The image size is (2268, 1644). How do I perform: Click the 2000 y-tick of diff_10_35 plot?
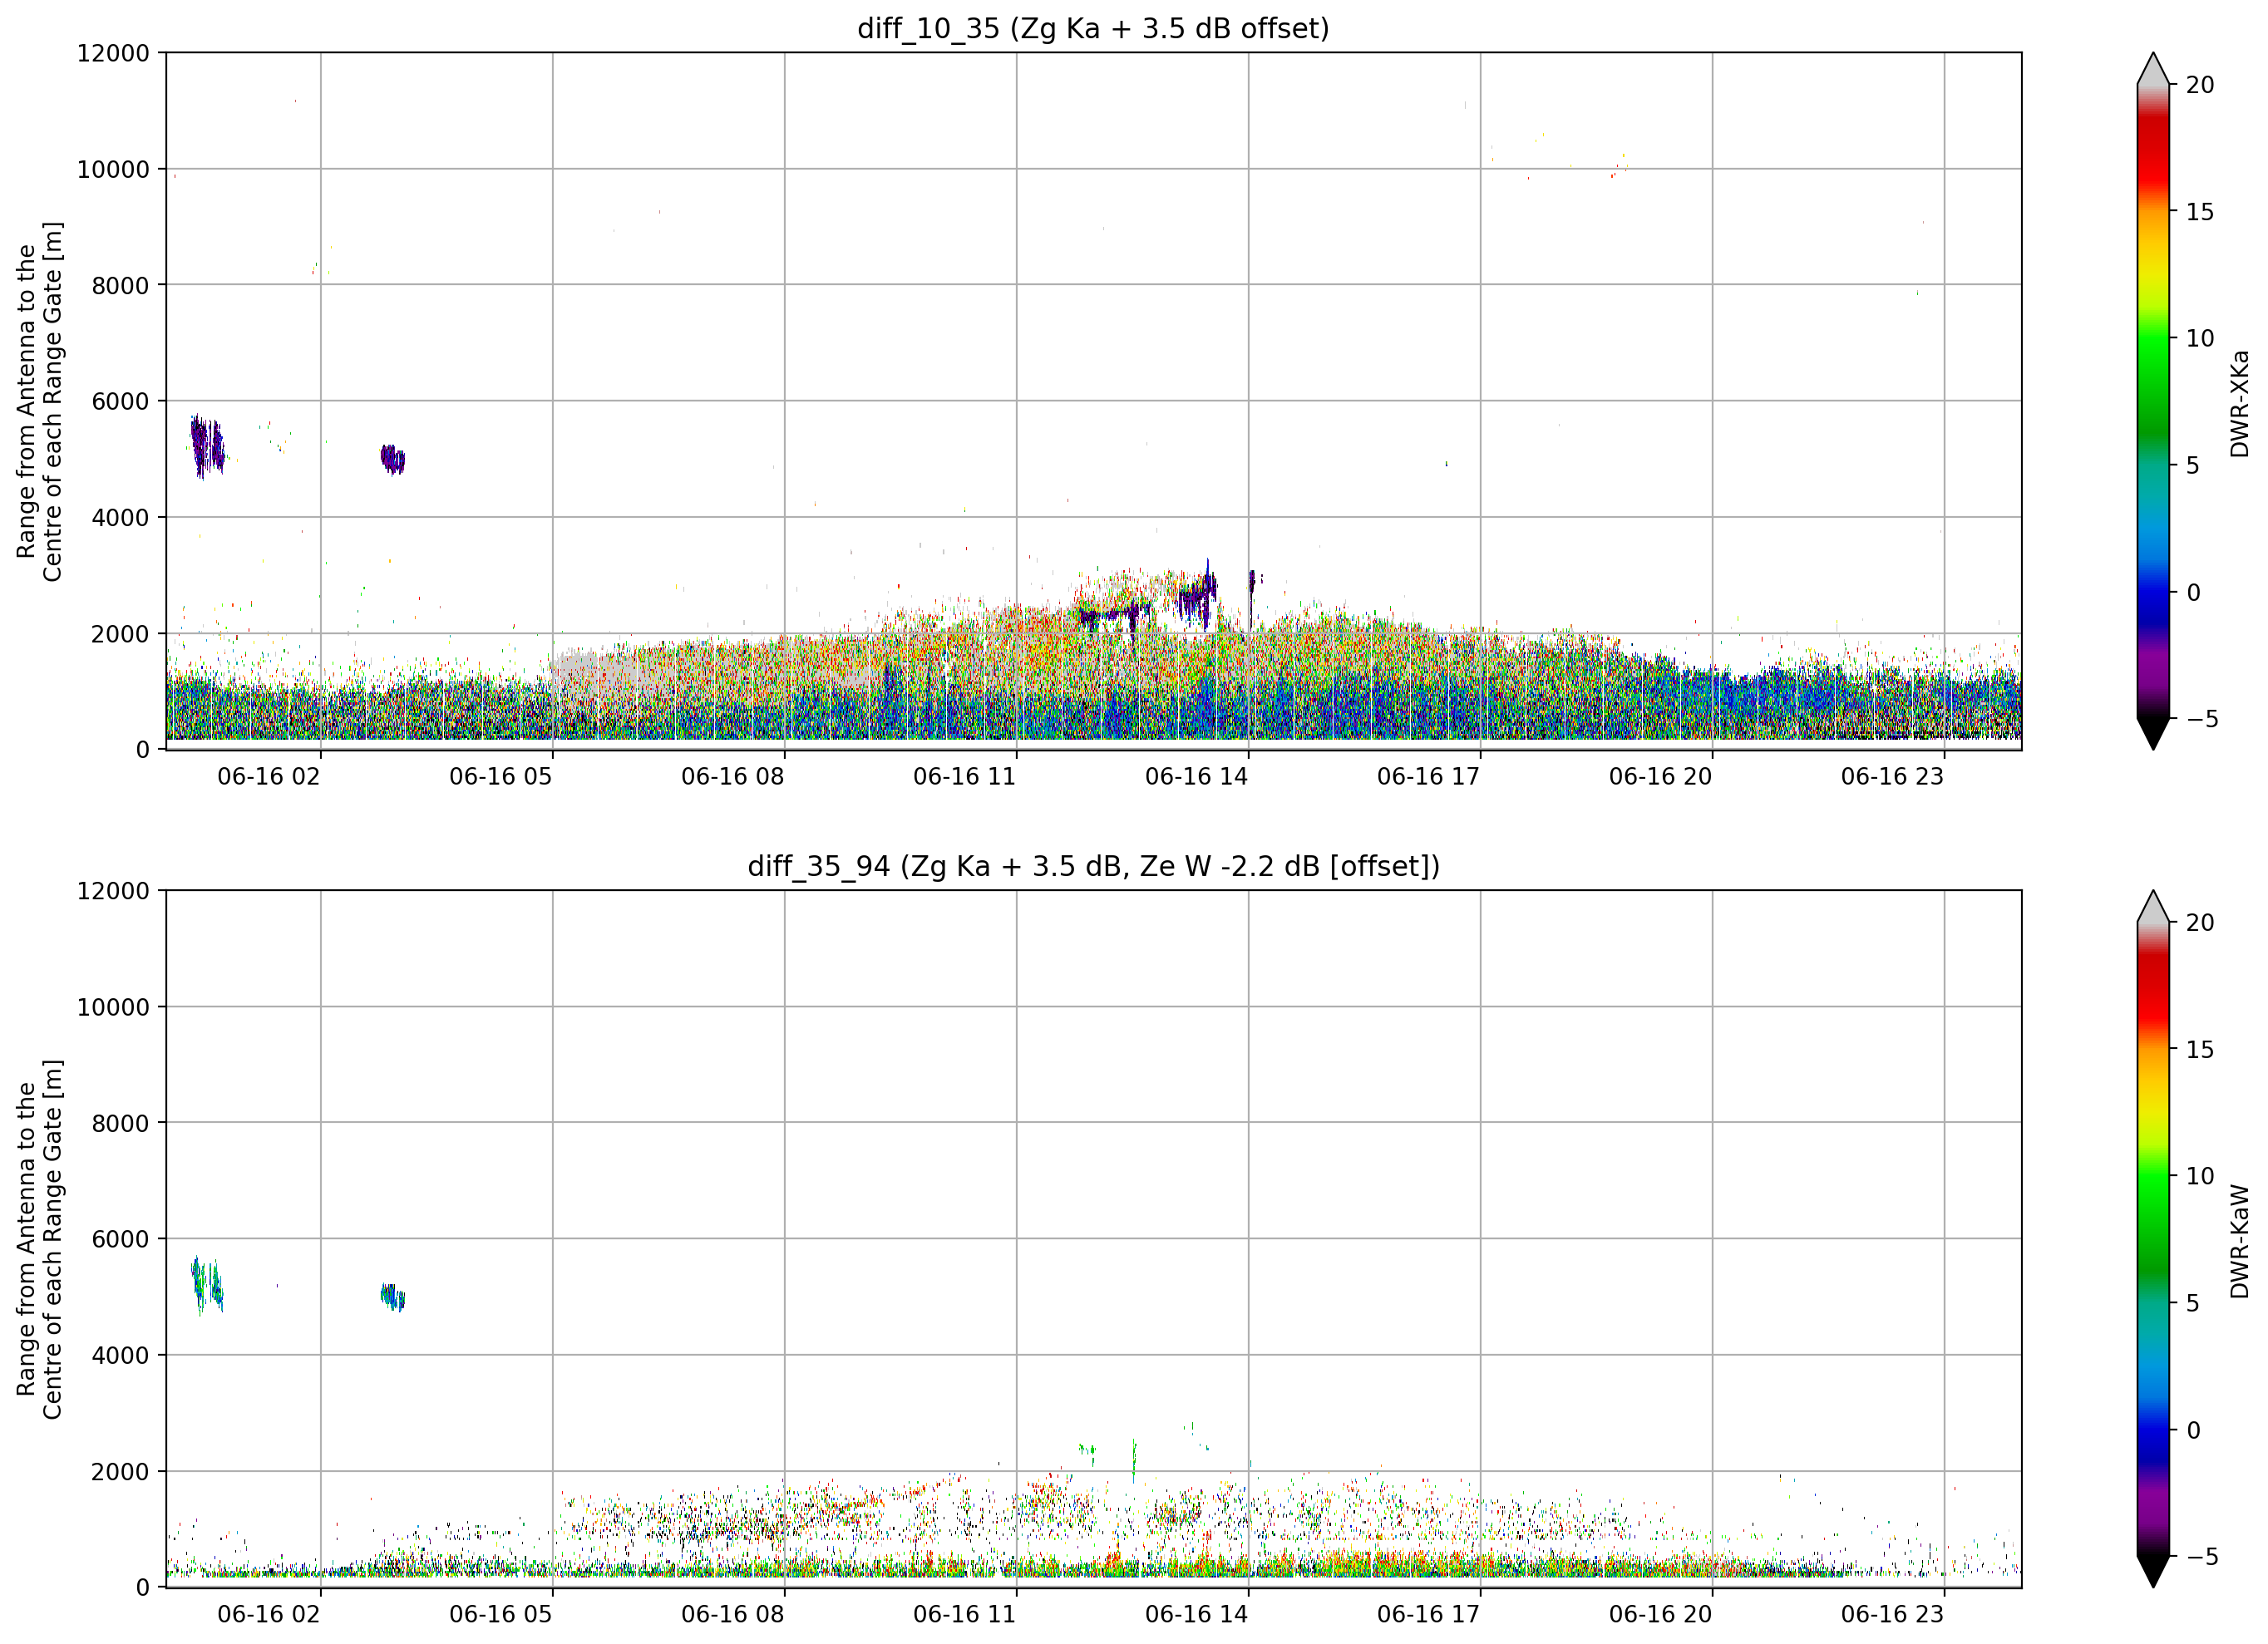(x=120, y=634)
